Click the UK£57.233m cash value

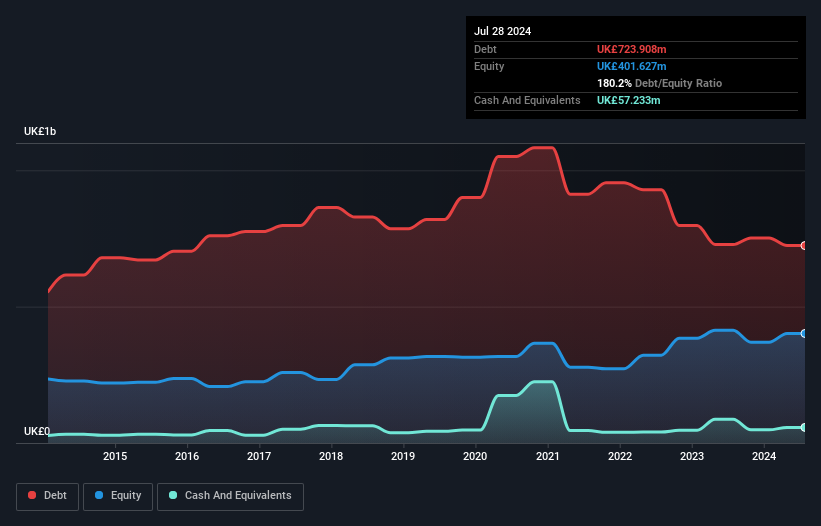point(628,100)
